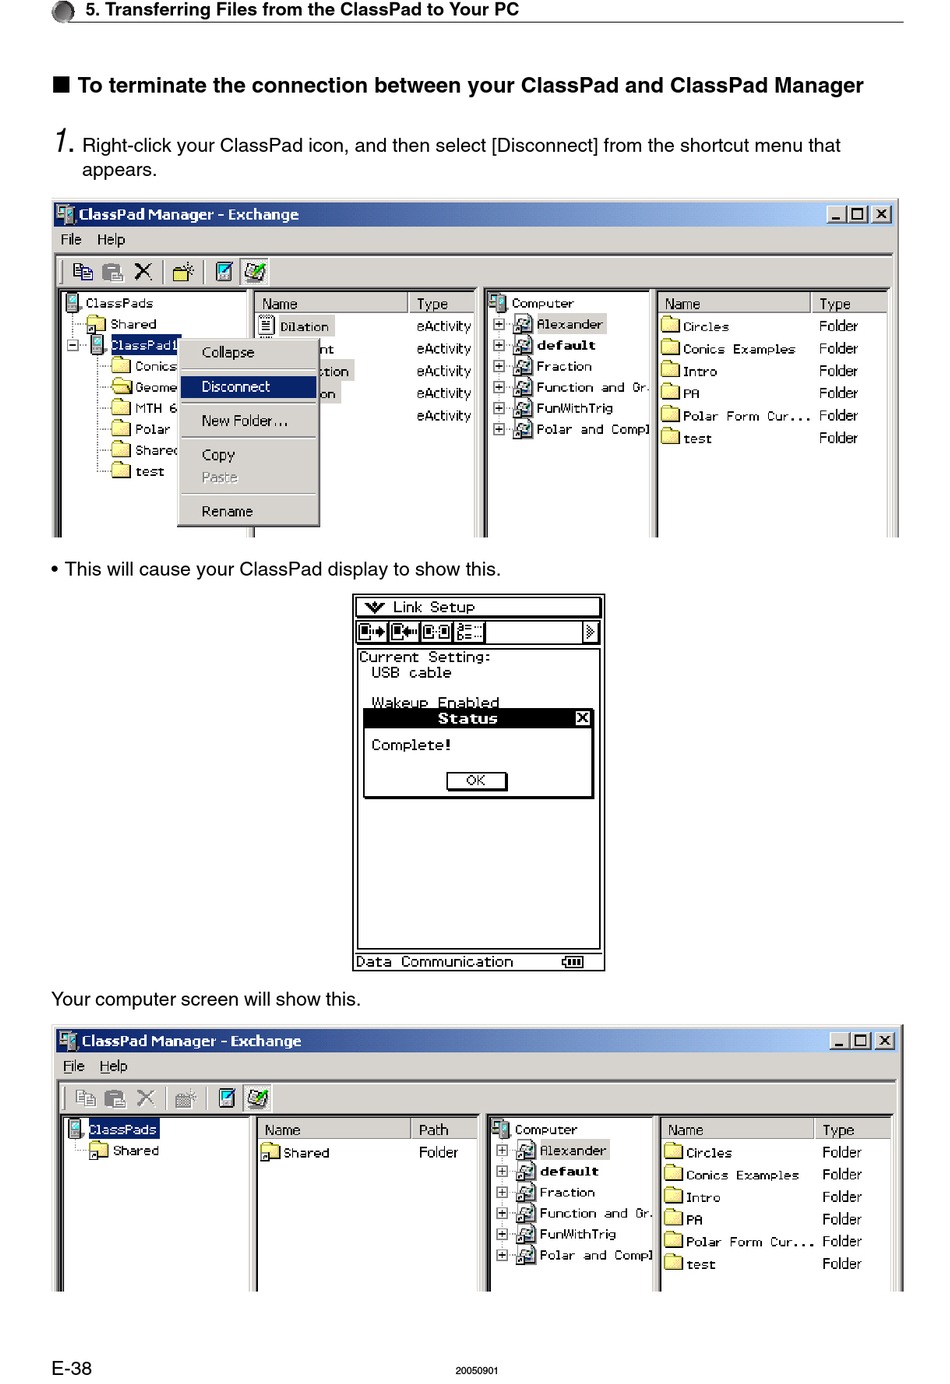Select Conics Examples in upper Computer list
The image size is (950, 1384).
pyautogui.click(x=739, y=349)
